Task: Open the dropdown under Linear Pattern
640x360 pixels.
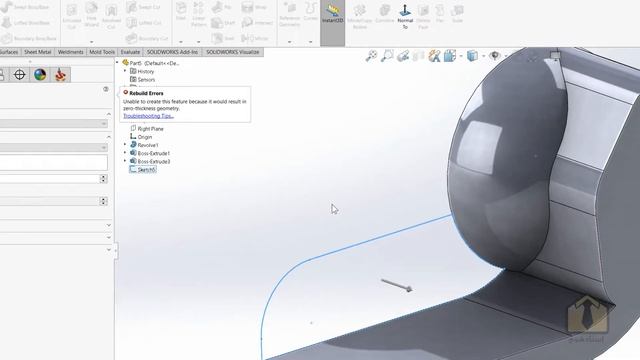Action: click(198, 42)
